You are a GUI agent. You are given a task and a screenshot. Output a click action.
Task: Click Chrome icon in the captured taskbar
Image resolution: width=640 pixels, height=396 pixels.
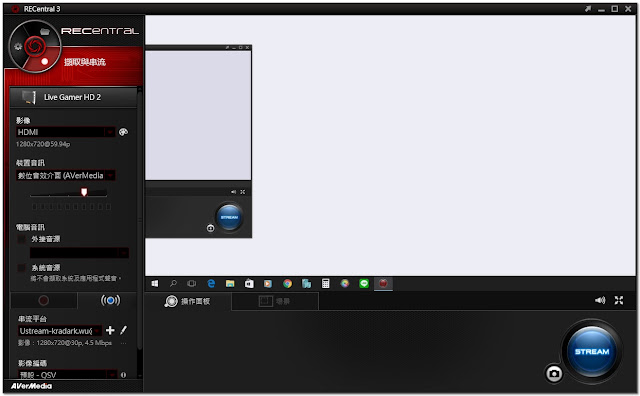tap(287, 283)
